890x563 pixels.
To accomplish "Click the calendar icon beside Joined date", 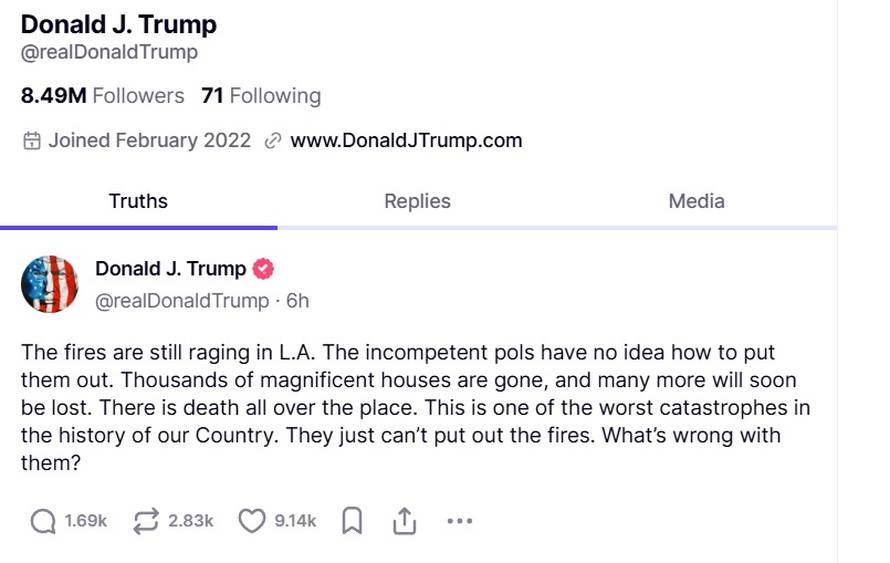I will tap(32, 141).
